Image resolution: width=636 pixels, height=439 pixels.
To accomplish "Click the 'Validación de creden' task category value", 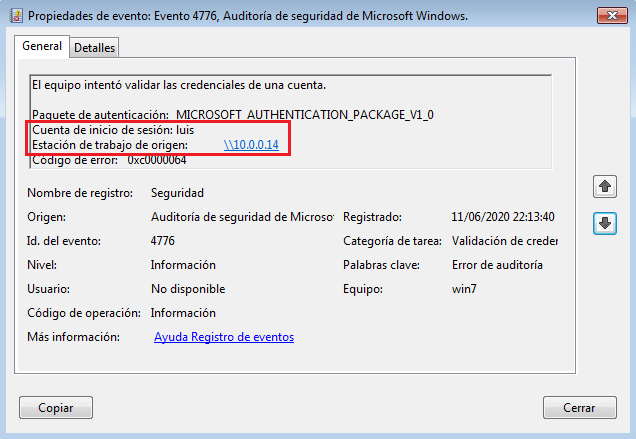I will coord(505,241).
